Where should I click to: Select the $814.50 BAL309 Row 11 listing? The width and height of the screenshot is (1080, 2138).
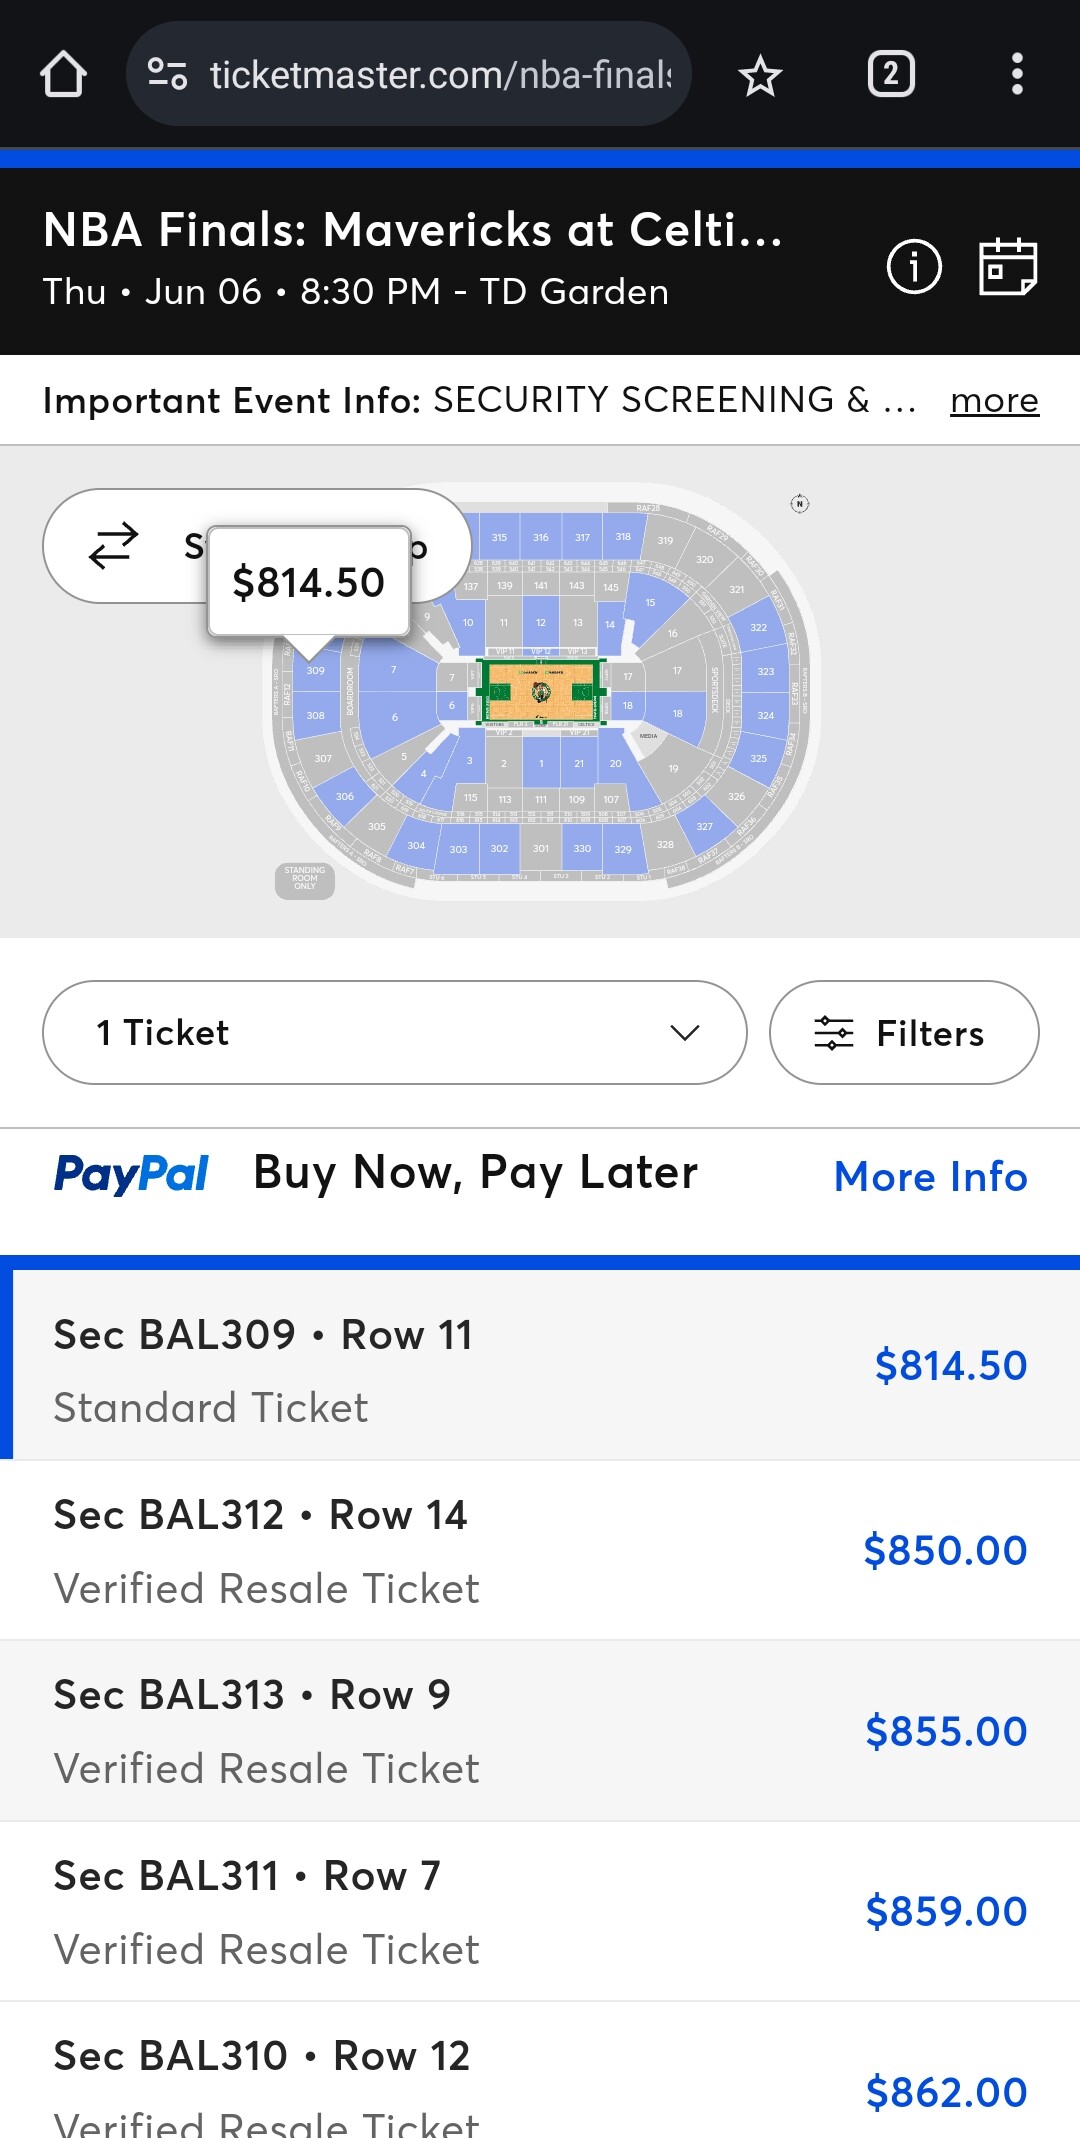540,1366
